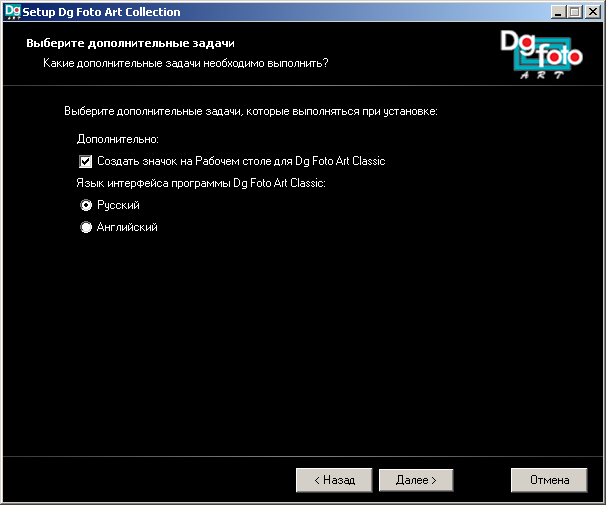Minimize the Setup Dg Foto Art window
The width and height of the screenshot is (606, 505).
tap(557, 12)
